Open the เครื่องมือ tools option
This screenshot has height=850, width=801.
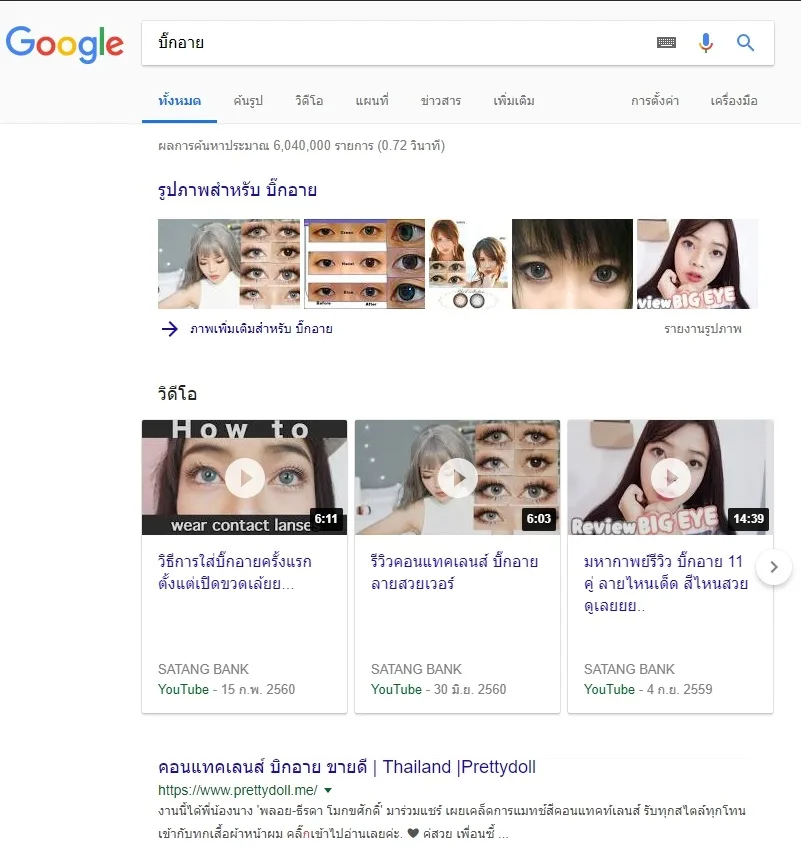pyautogui.click(x=734, y=101)
